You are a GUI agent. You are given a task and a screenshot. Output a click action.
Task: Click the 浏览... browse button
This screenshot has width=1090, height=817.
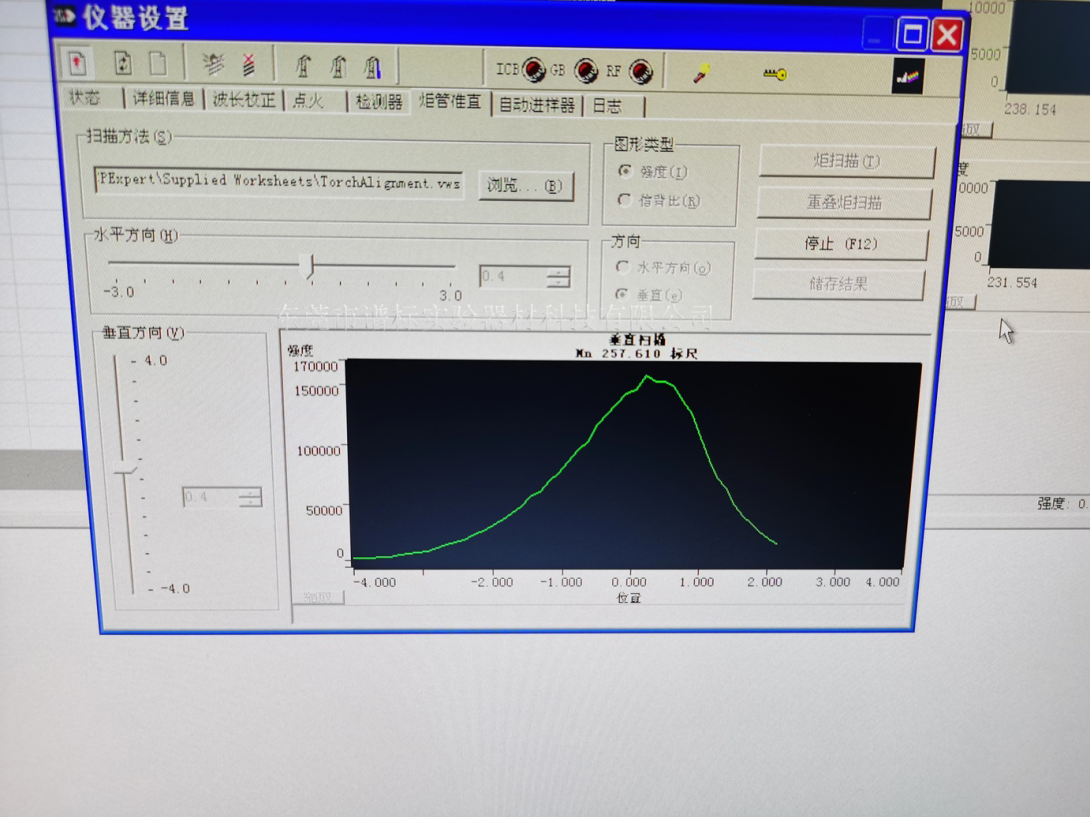(x=525, y=186)
